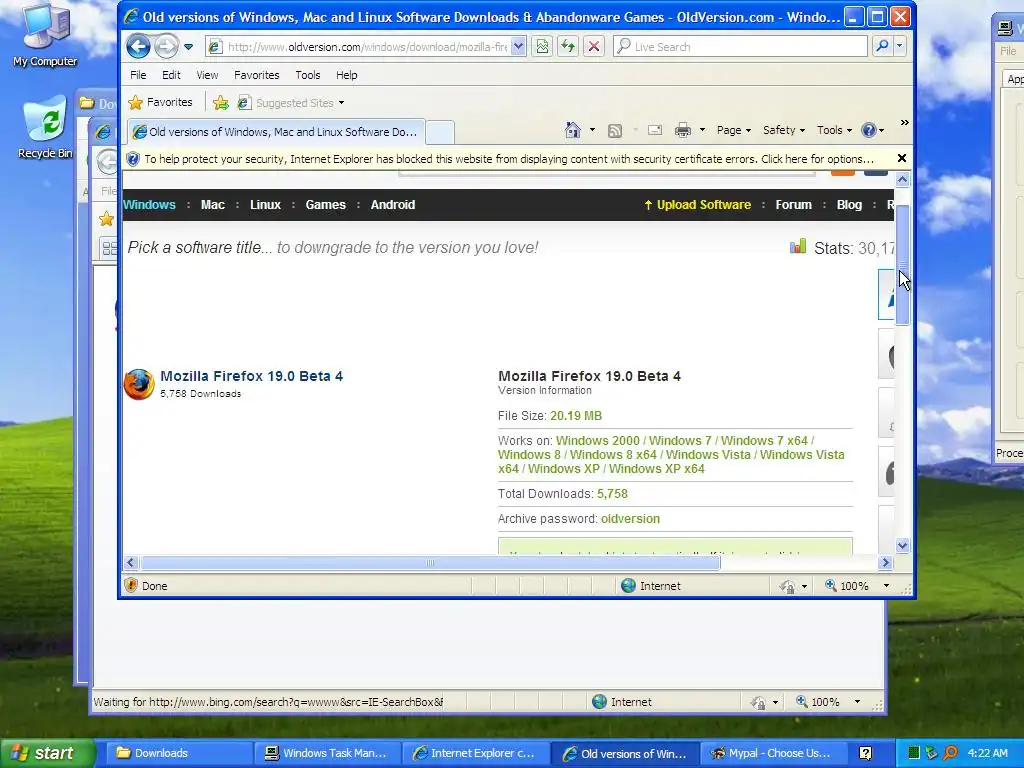1024x768 pixels.
Task: Open the Games category link
Action: pos(326,204)
